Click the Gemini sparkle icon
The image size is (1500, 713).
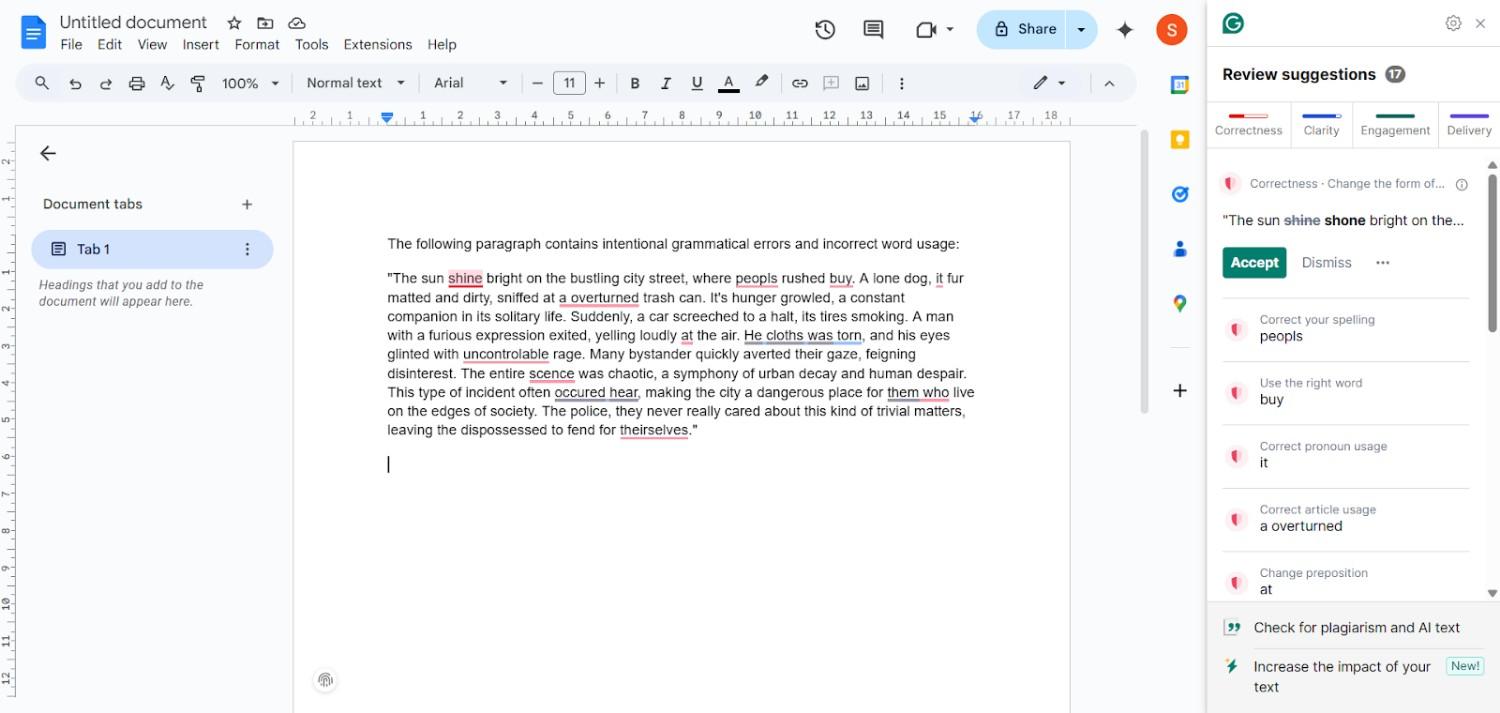(x=1125, y=30)
